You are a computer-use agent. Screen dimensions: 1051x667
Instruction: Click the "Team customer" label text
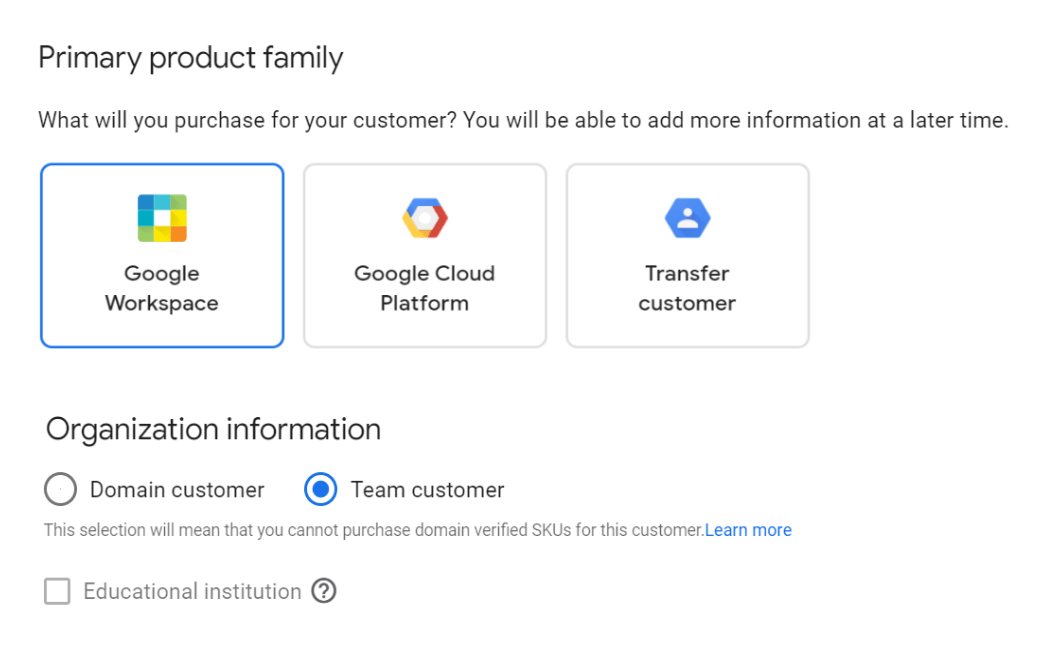427,490
